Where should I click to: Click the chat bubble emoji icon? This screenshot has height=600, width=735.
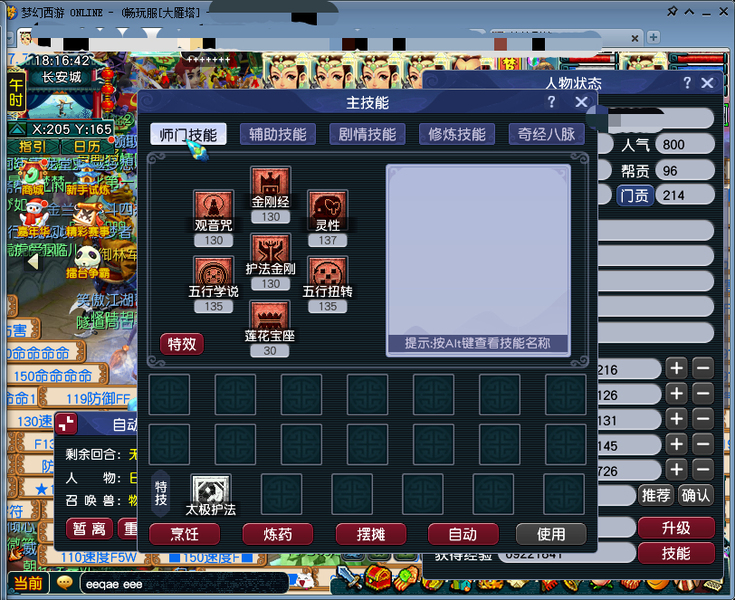pos(64,583)
